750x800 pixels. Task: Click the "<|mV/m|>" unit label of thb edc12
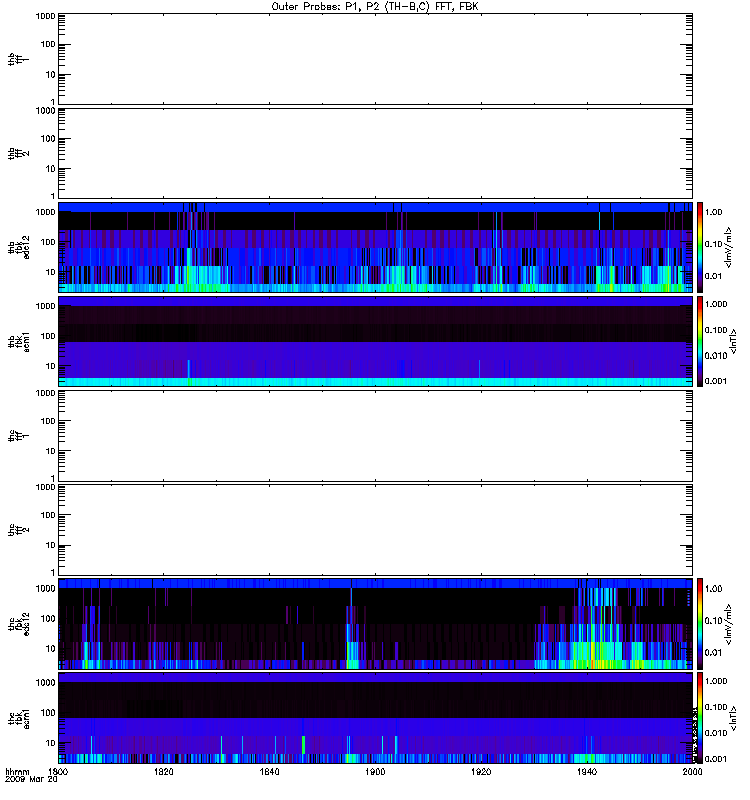click(728, 247)
